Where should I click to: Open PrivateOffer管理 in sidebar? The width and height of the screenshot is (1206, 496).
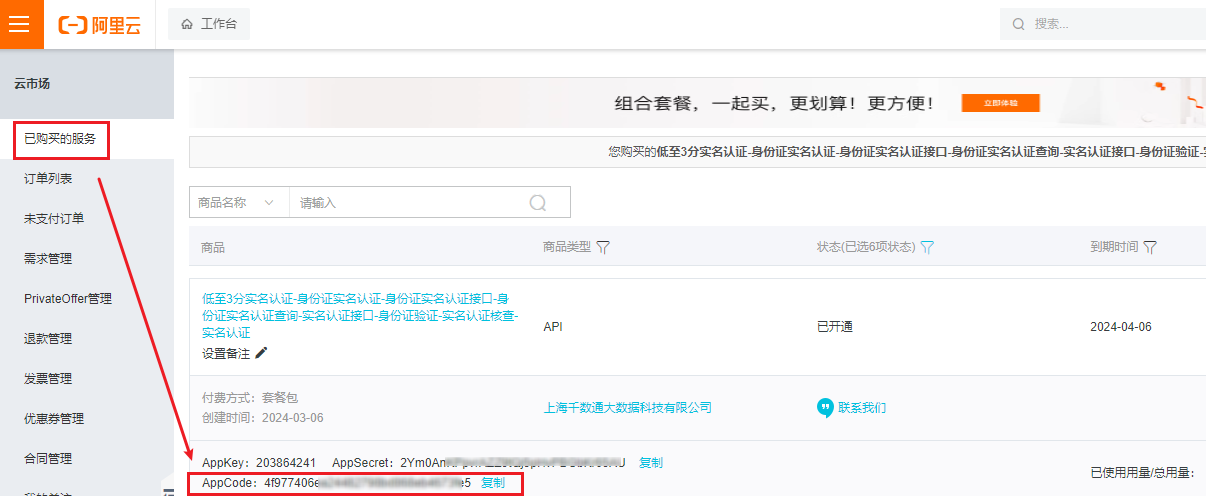click(68, 299)
